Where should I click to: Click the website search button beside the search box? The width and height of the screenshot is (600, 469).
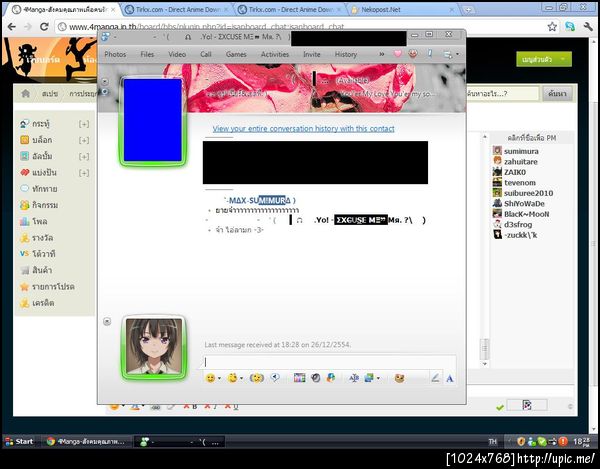tap(557, 93)
